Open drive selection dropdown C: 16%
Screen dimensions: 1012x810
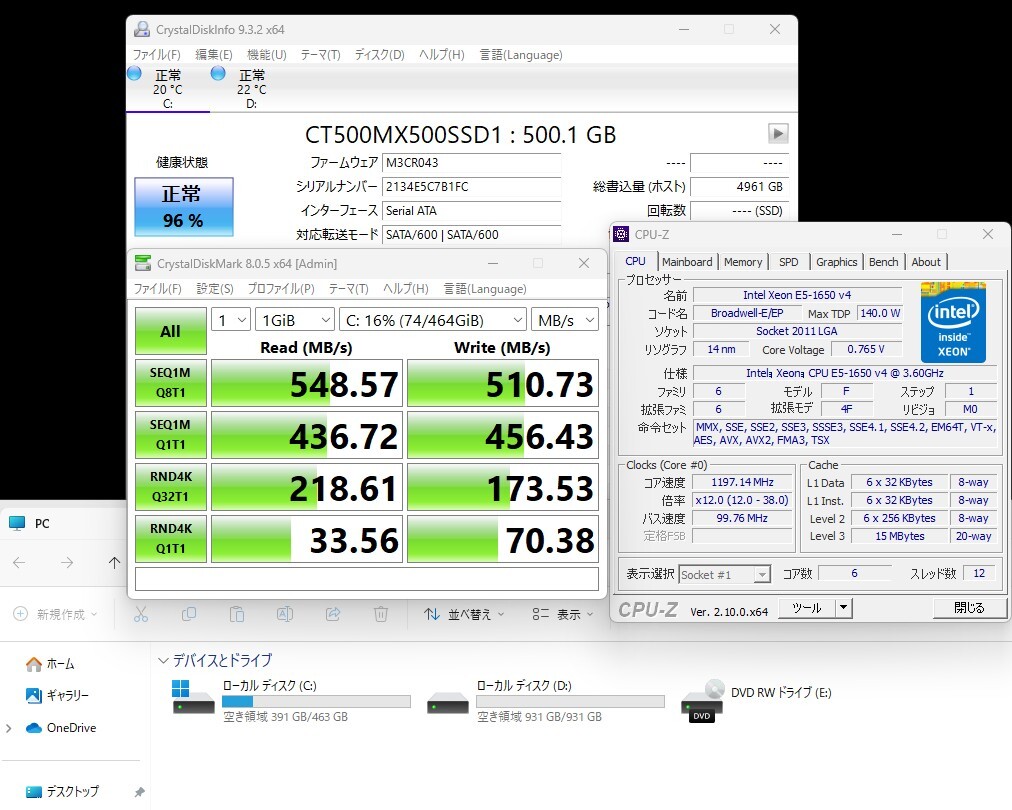[x=432, y=320]
